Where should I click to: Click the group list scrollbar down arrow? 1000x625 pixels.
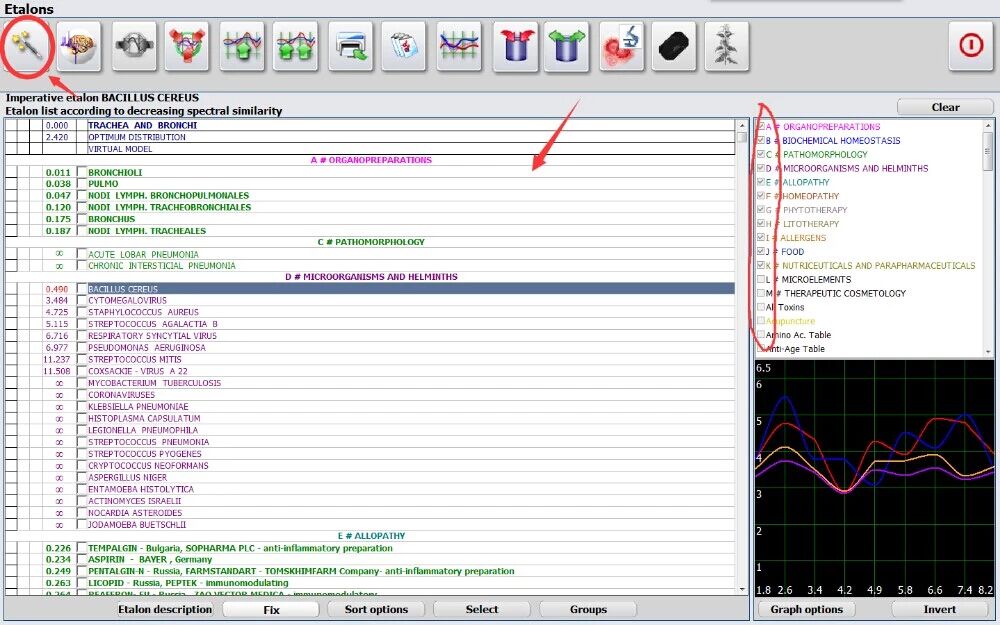pyautogui.click(x=988, y=352)
